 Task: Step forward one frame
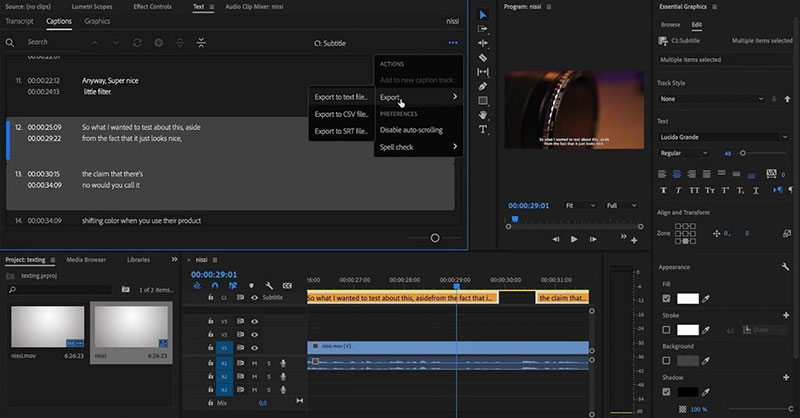click(593, 239)
